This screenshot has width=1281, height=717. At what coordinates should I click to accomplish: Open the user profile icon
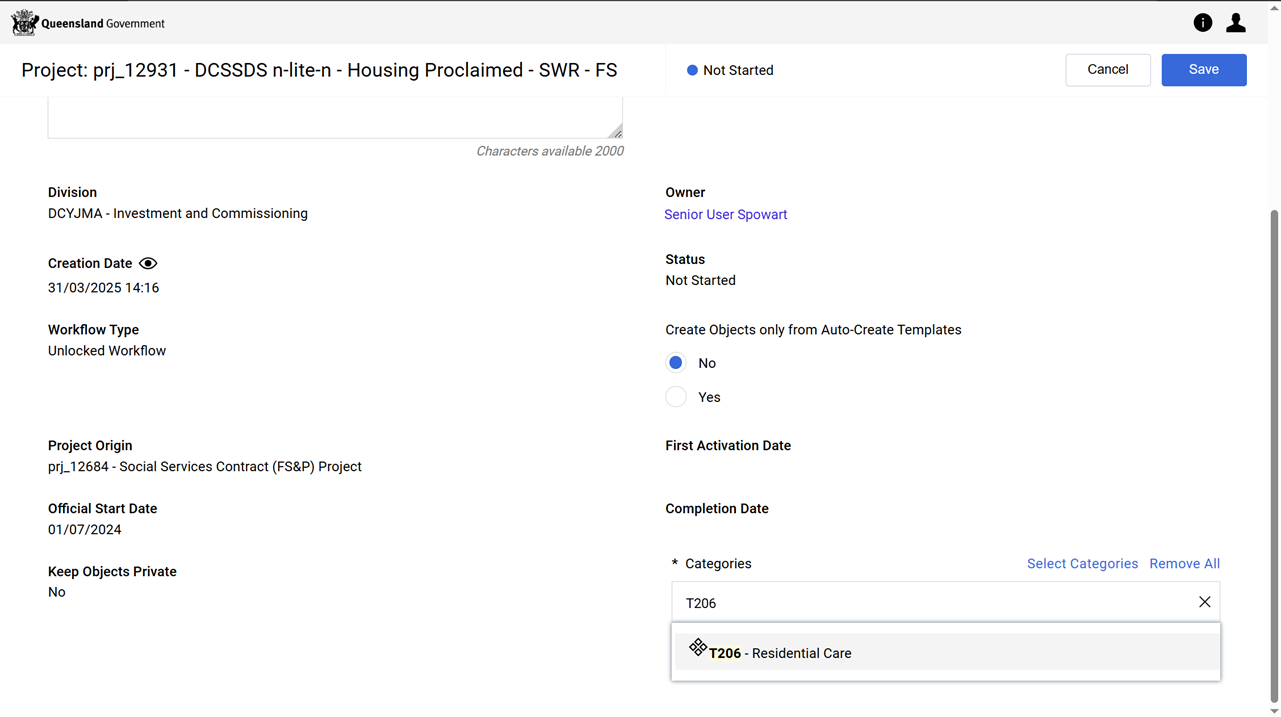(x=1236, y=23)
